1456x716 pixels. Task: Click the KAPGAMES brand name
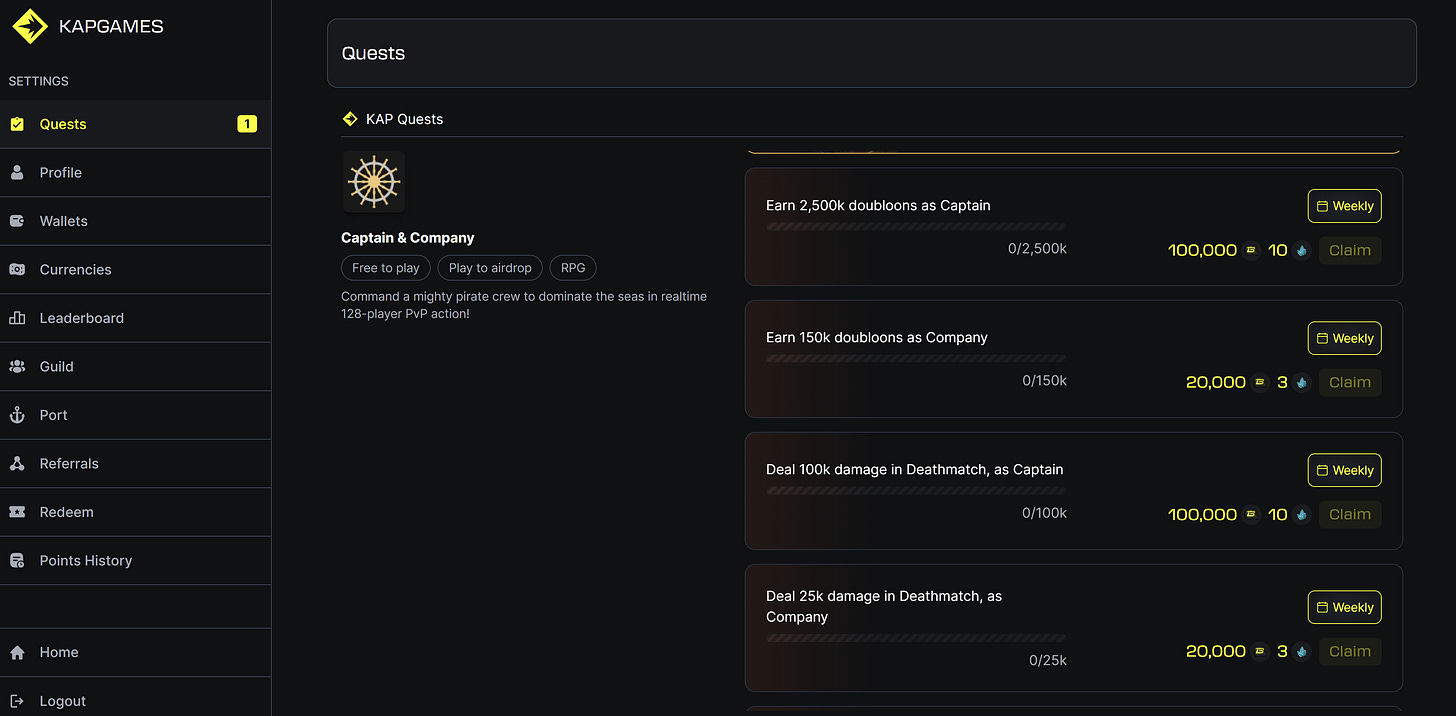point(111,27)
